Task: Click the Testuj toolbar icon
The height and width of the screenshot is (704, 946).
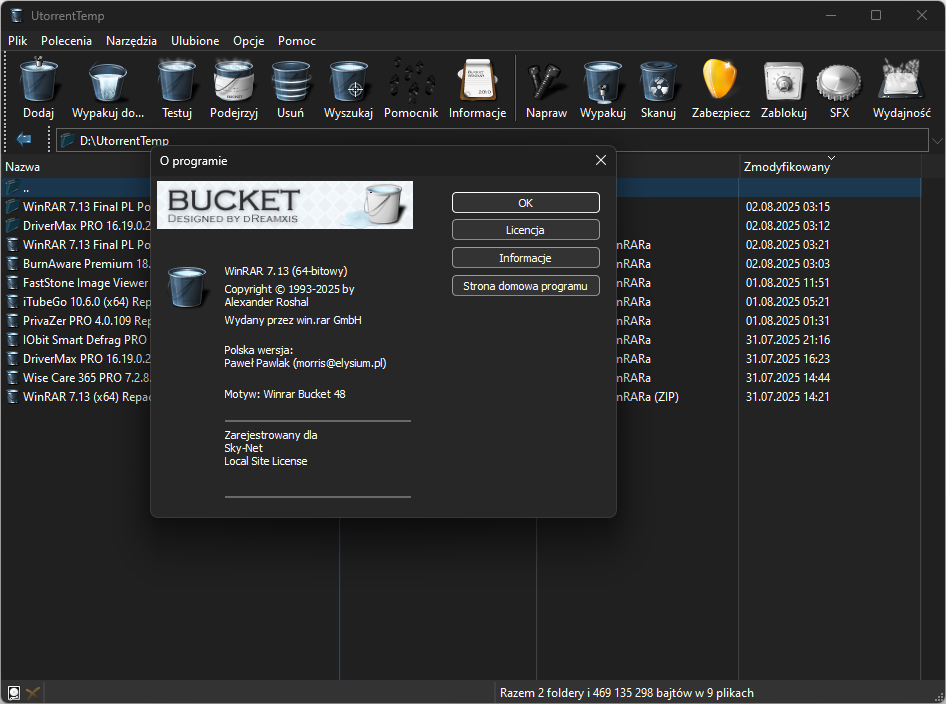Action: pyautogui.click(x=177, y=80)
